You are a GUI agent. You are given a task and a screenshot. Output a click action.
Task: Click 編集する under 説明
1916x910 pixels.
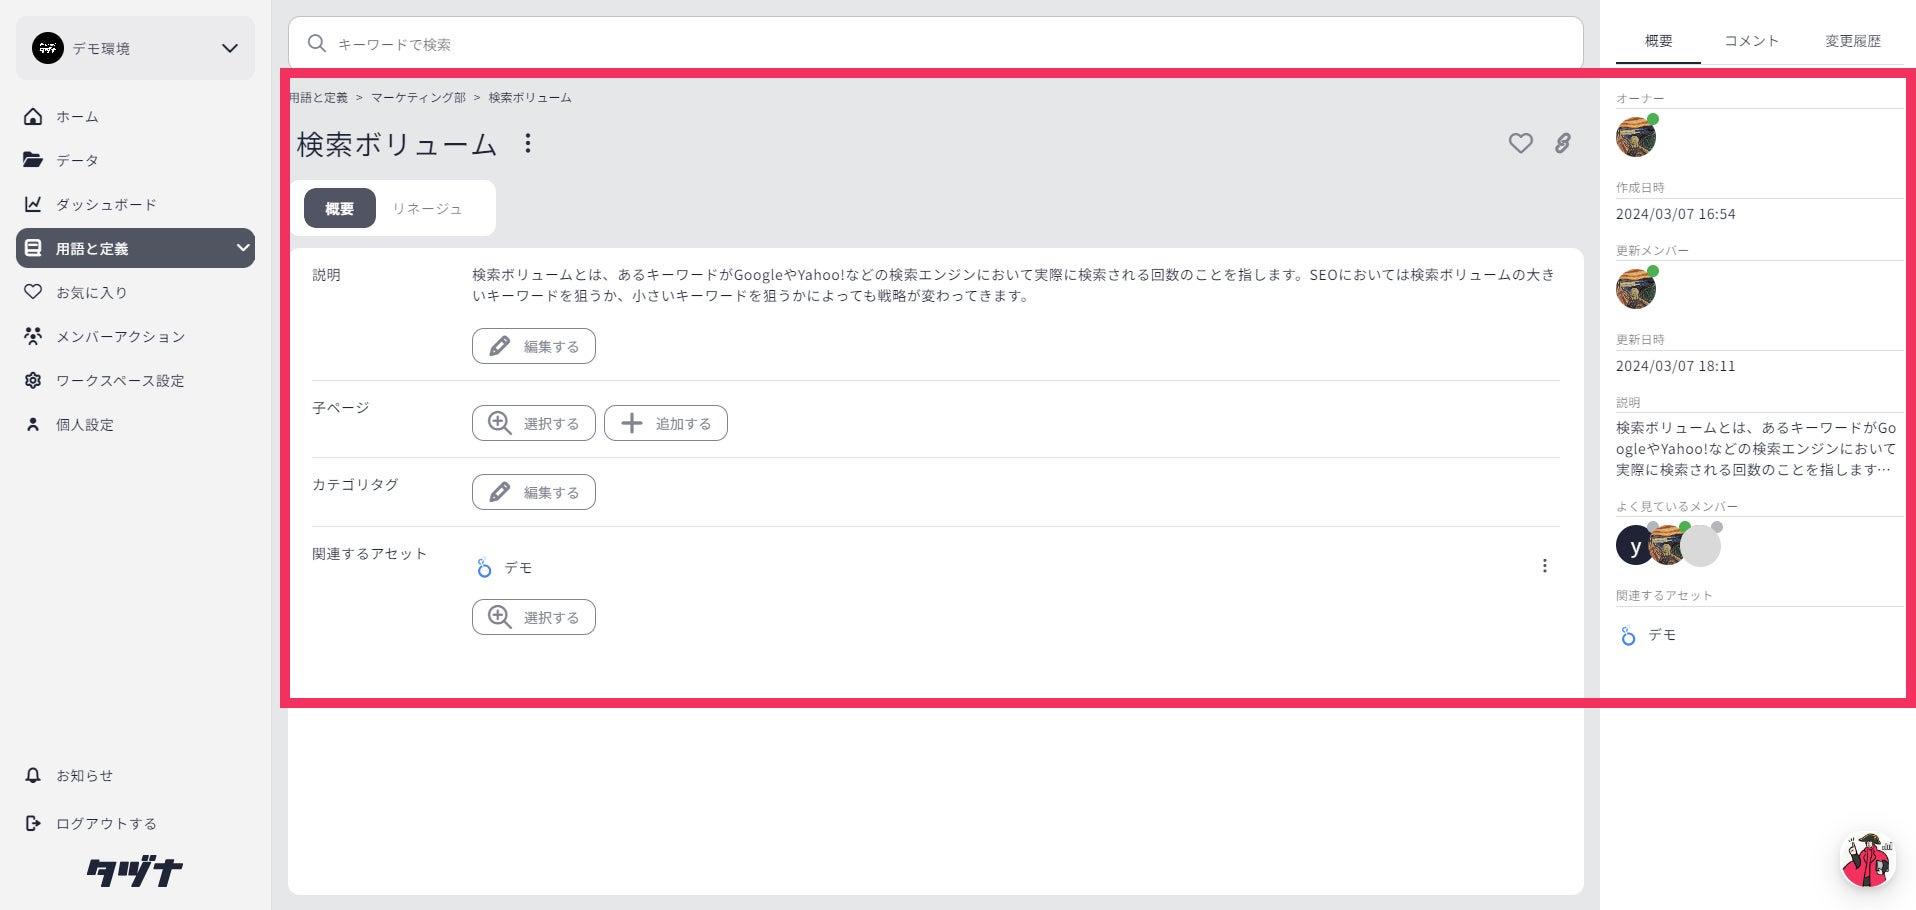coord(533,346)
